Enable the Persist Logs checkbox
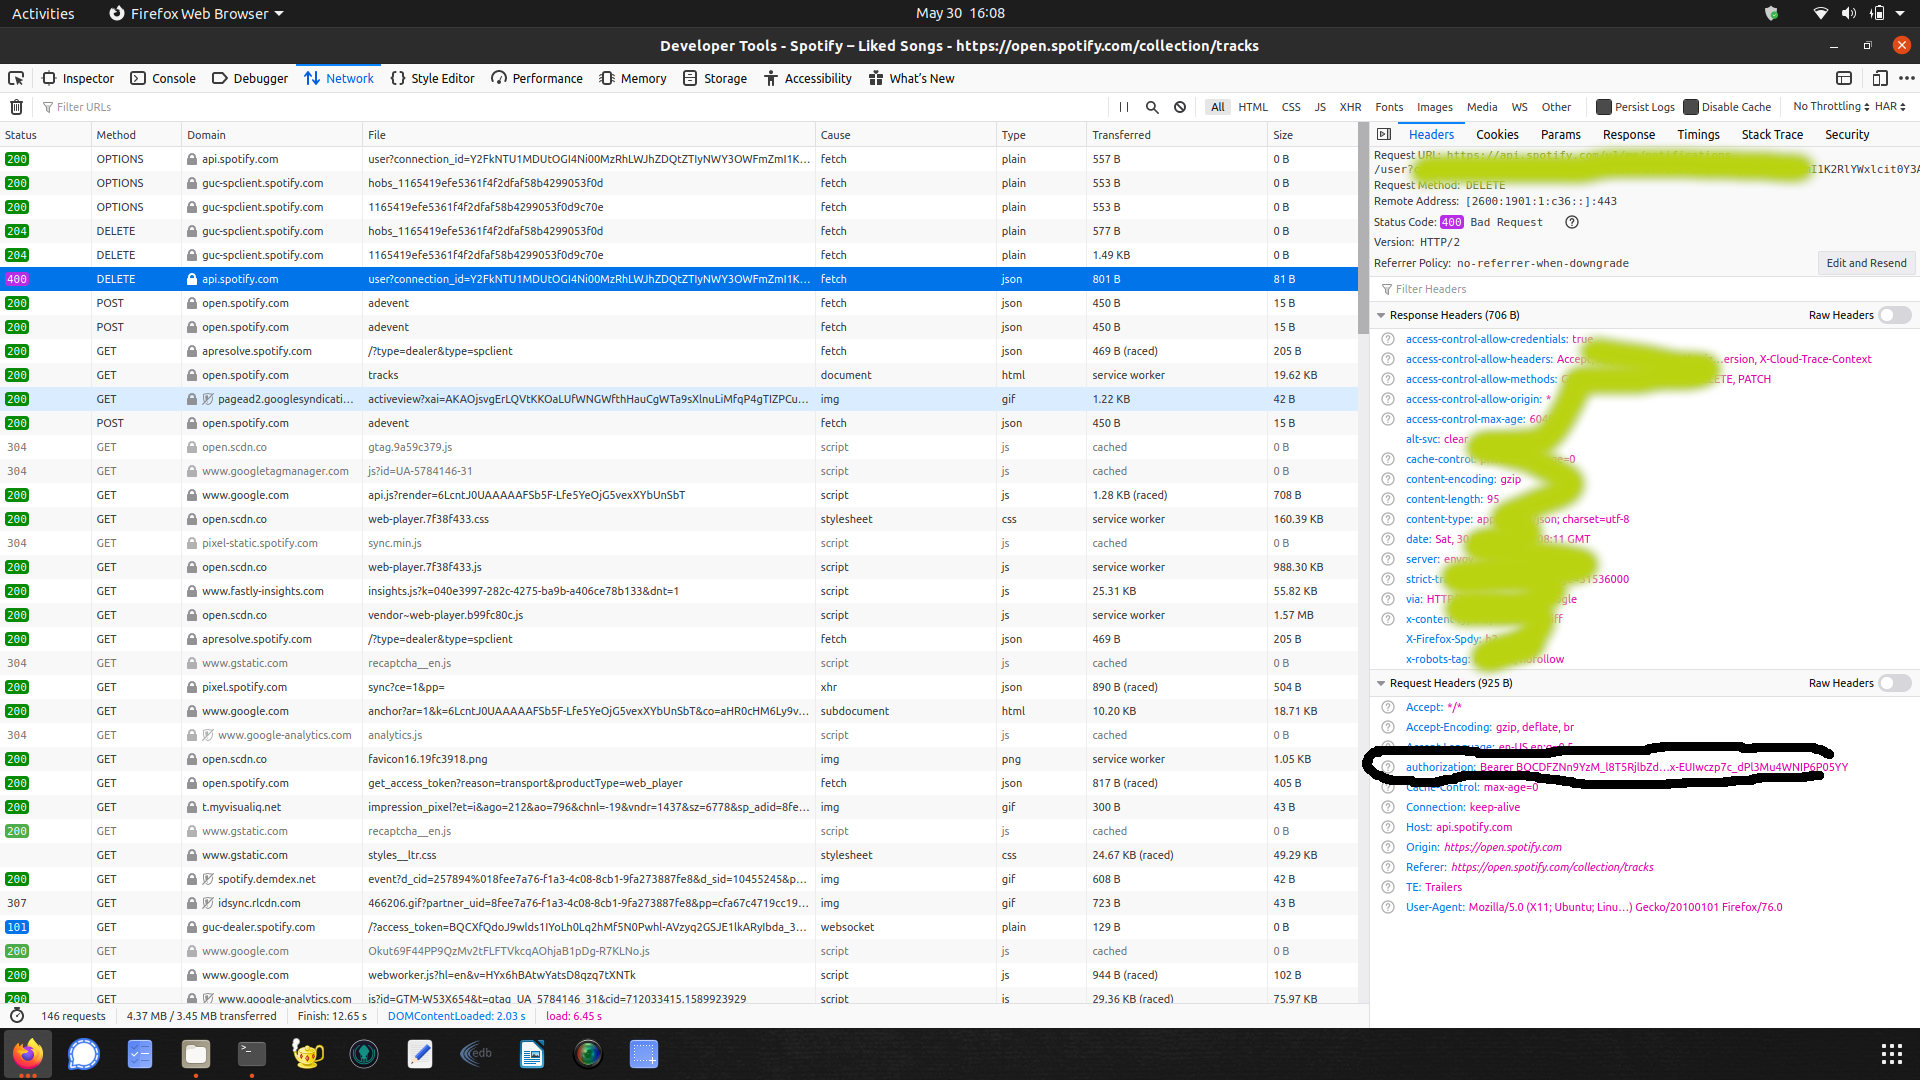 (x=1604, y=107)
